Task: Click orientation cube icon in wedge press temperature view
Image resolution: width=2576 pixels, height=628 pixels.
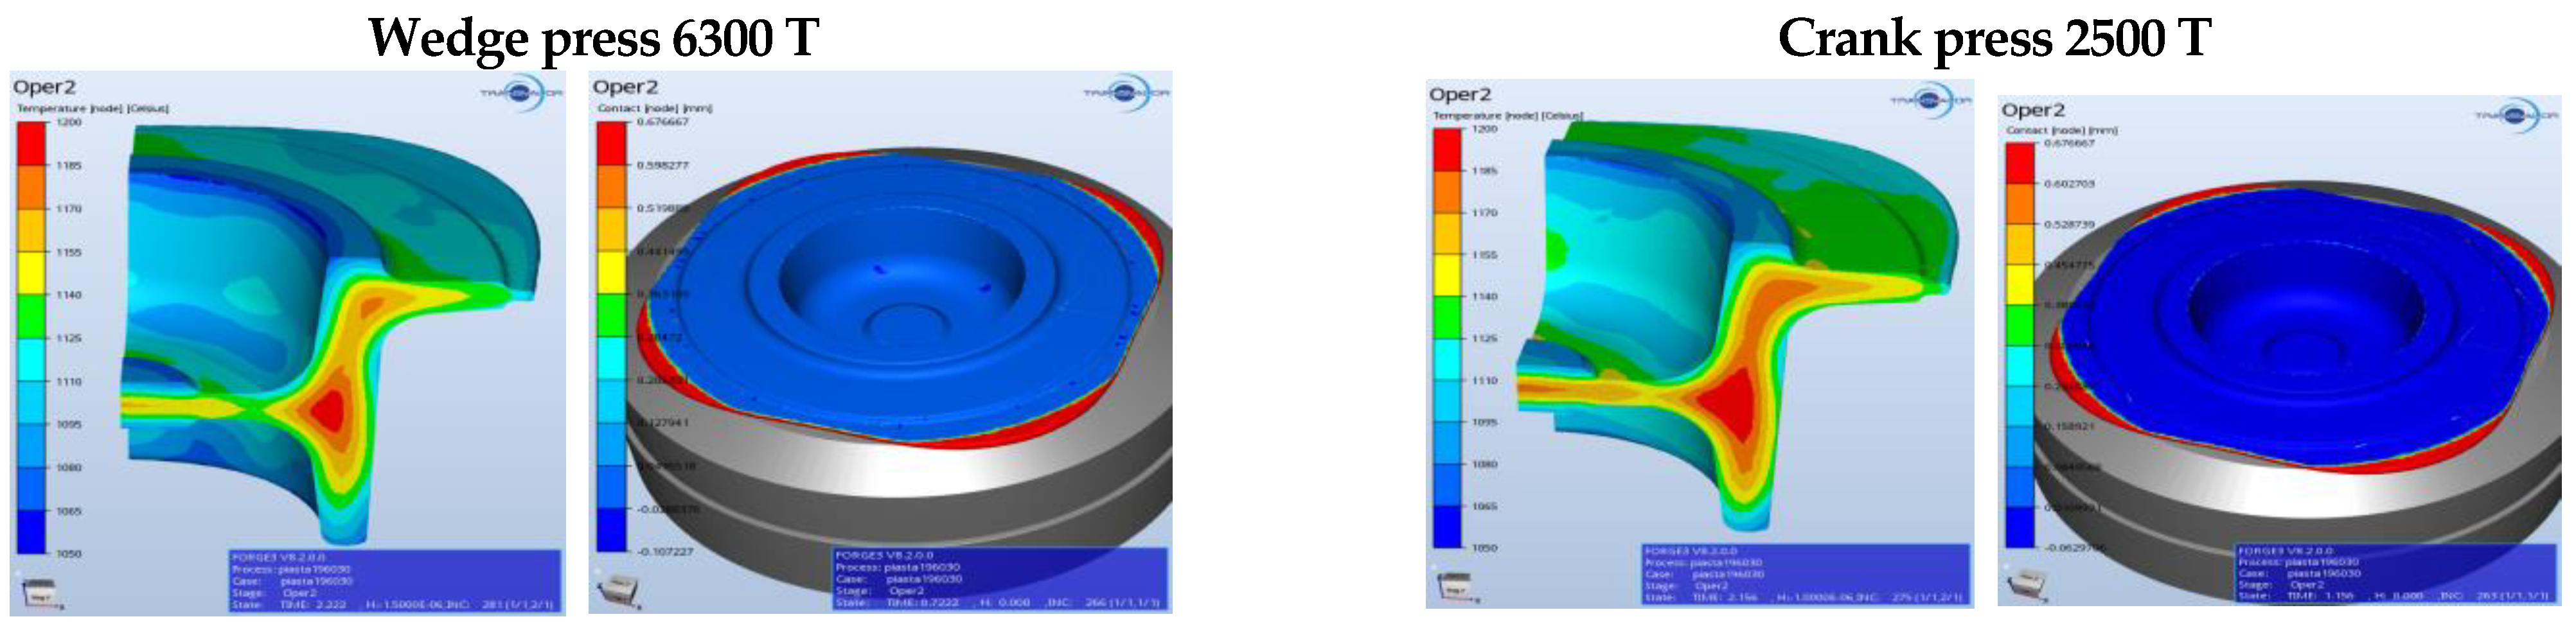Action: (x=39, y=591)
